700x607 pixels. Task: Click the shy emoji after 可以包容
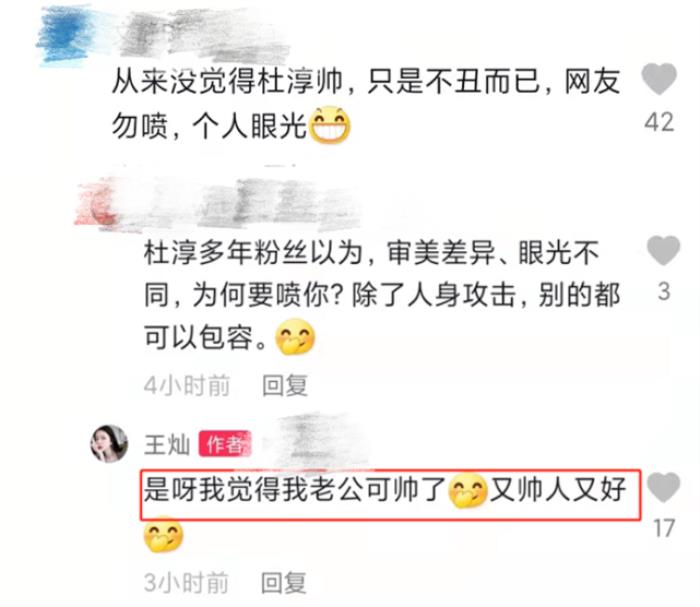pyautogui.click(x=295, y=337)
